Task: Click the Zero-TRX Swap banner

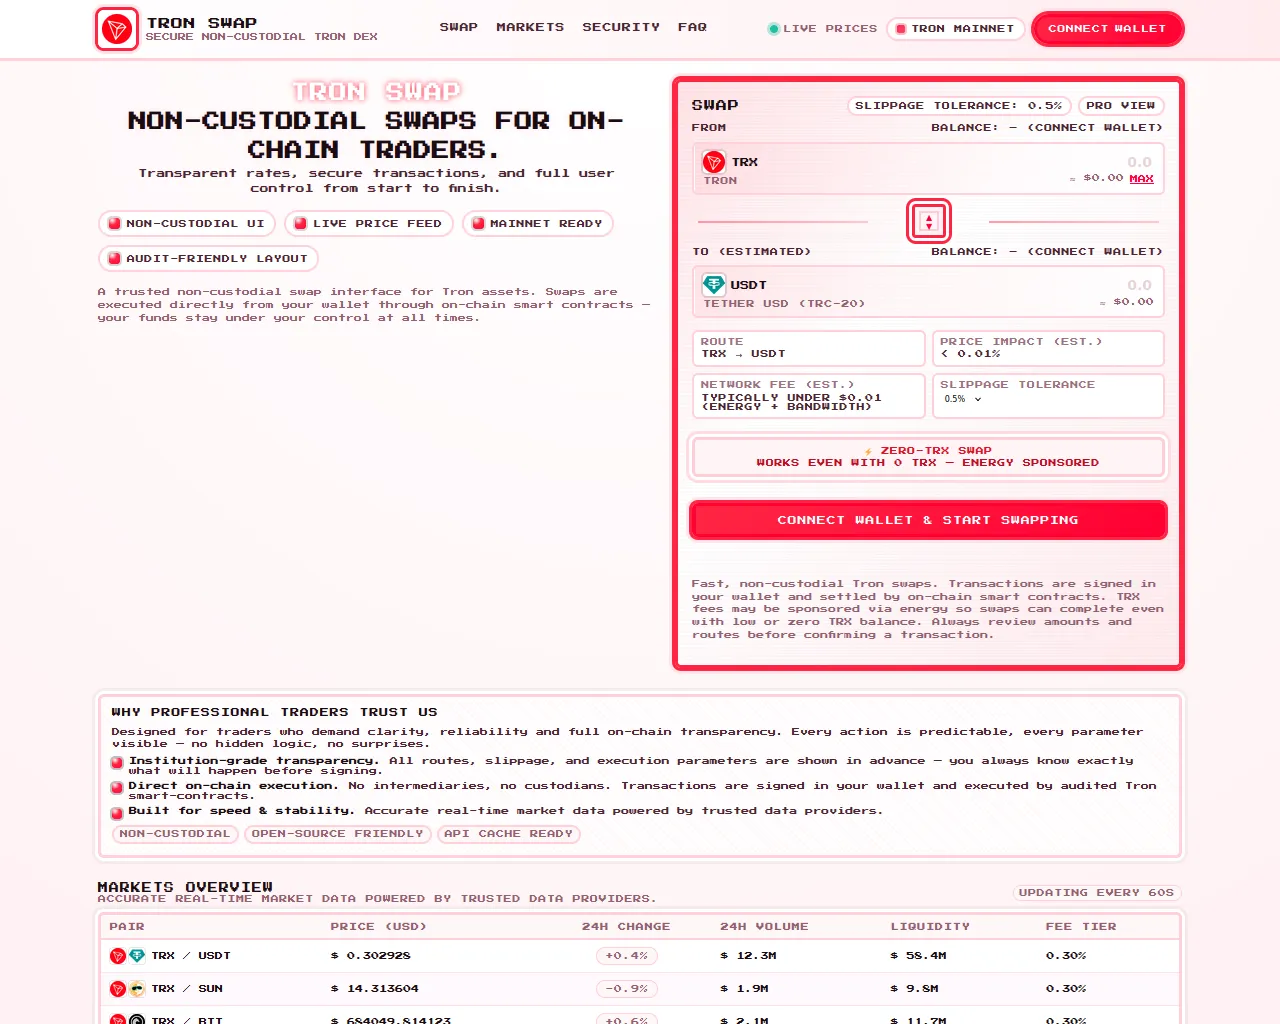Action: pos(928,457)
